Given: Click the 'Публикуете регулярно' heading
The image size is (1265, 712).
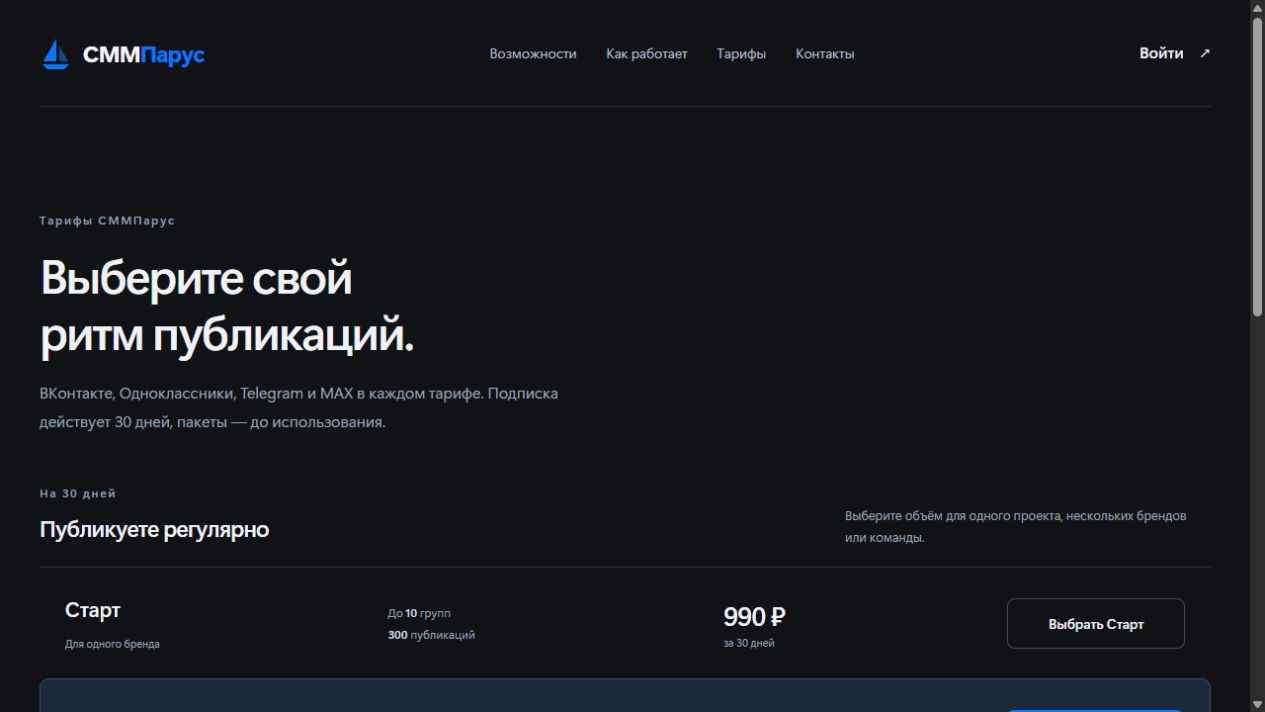Looking at the screenshot, I should coord(154,530).
